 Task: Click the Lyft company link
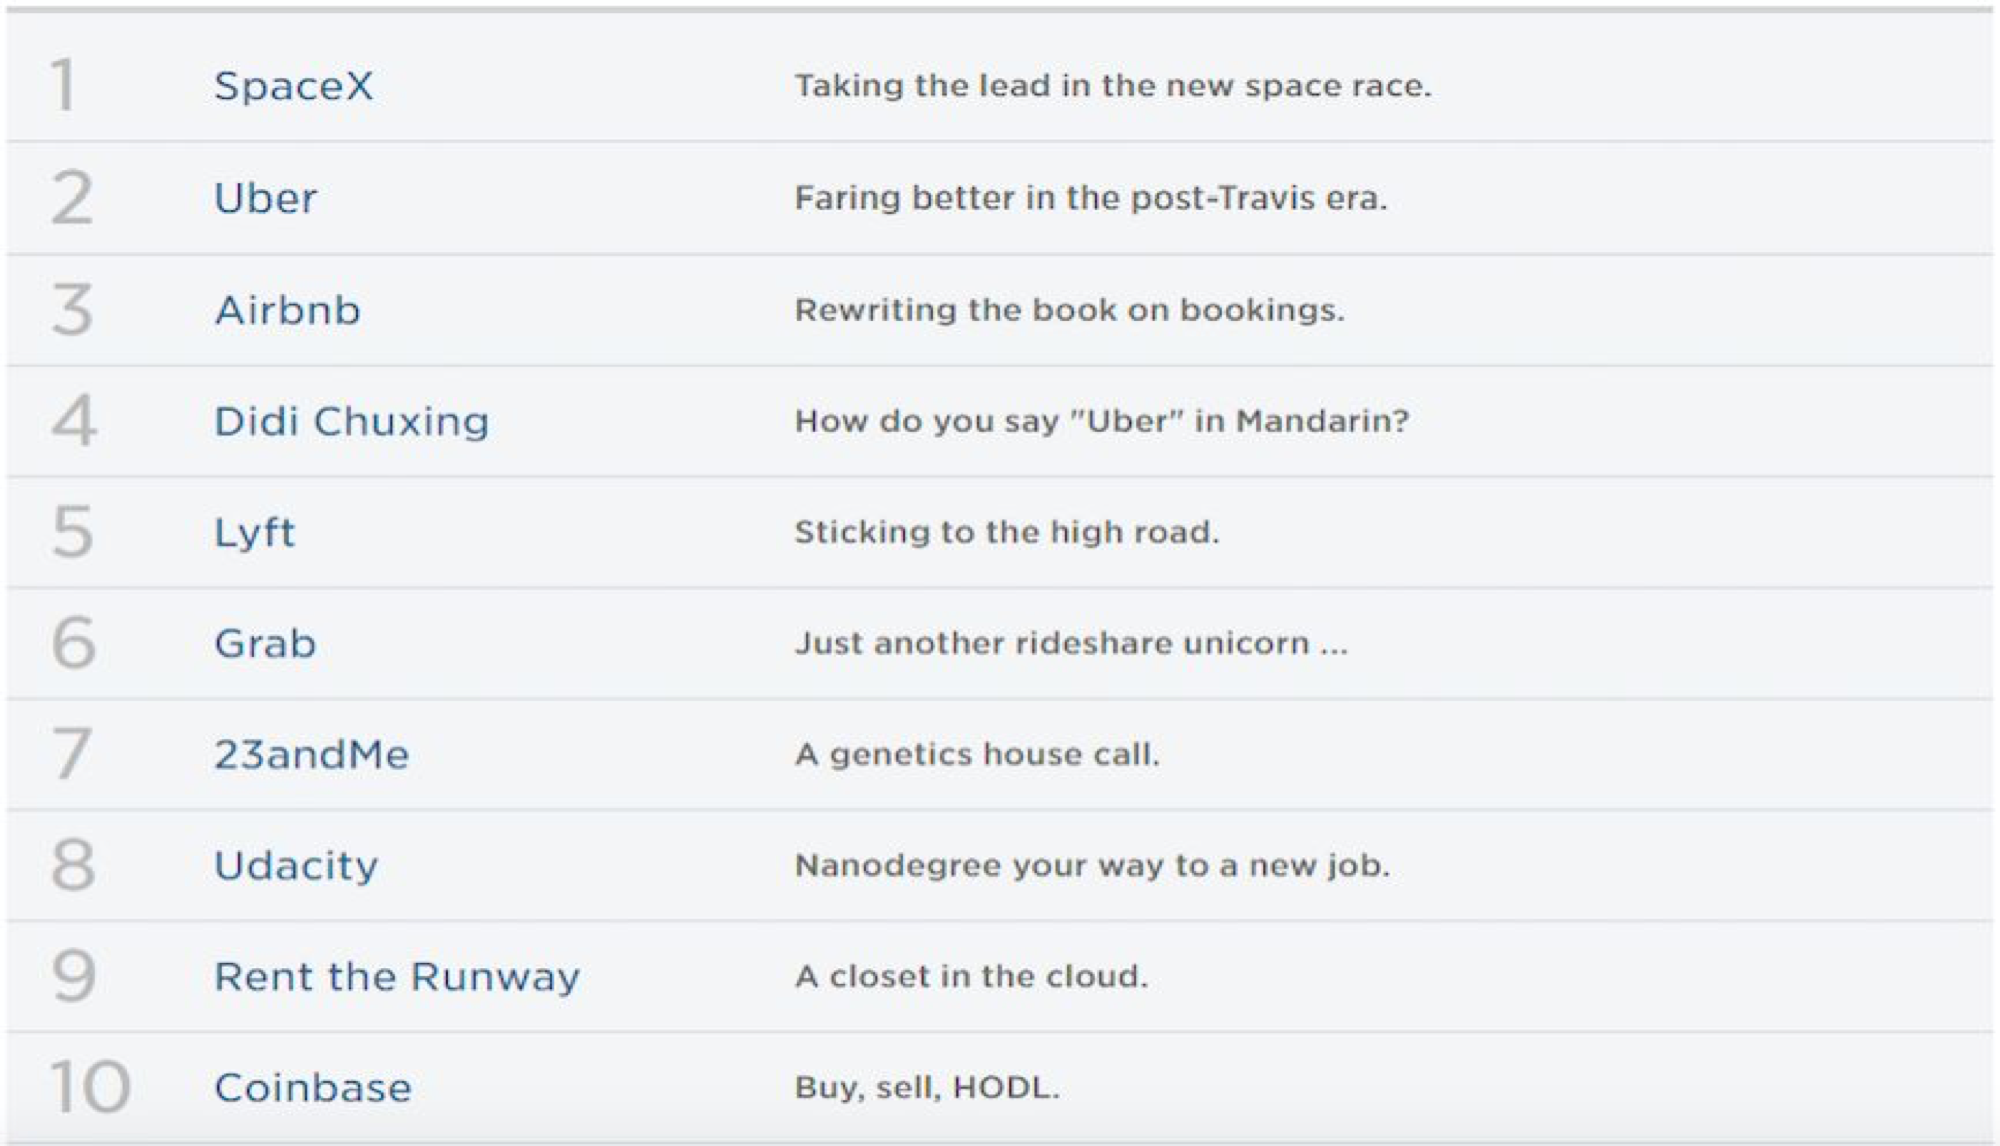click(x=255, y=533)
